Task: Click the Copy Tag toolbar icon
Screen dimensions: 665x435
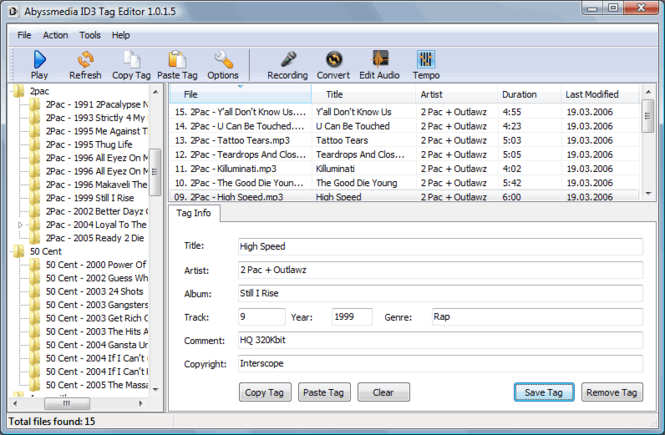Action: click(131, 65)
